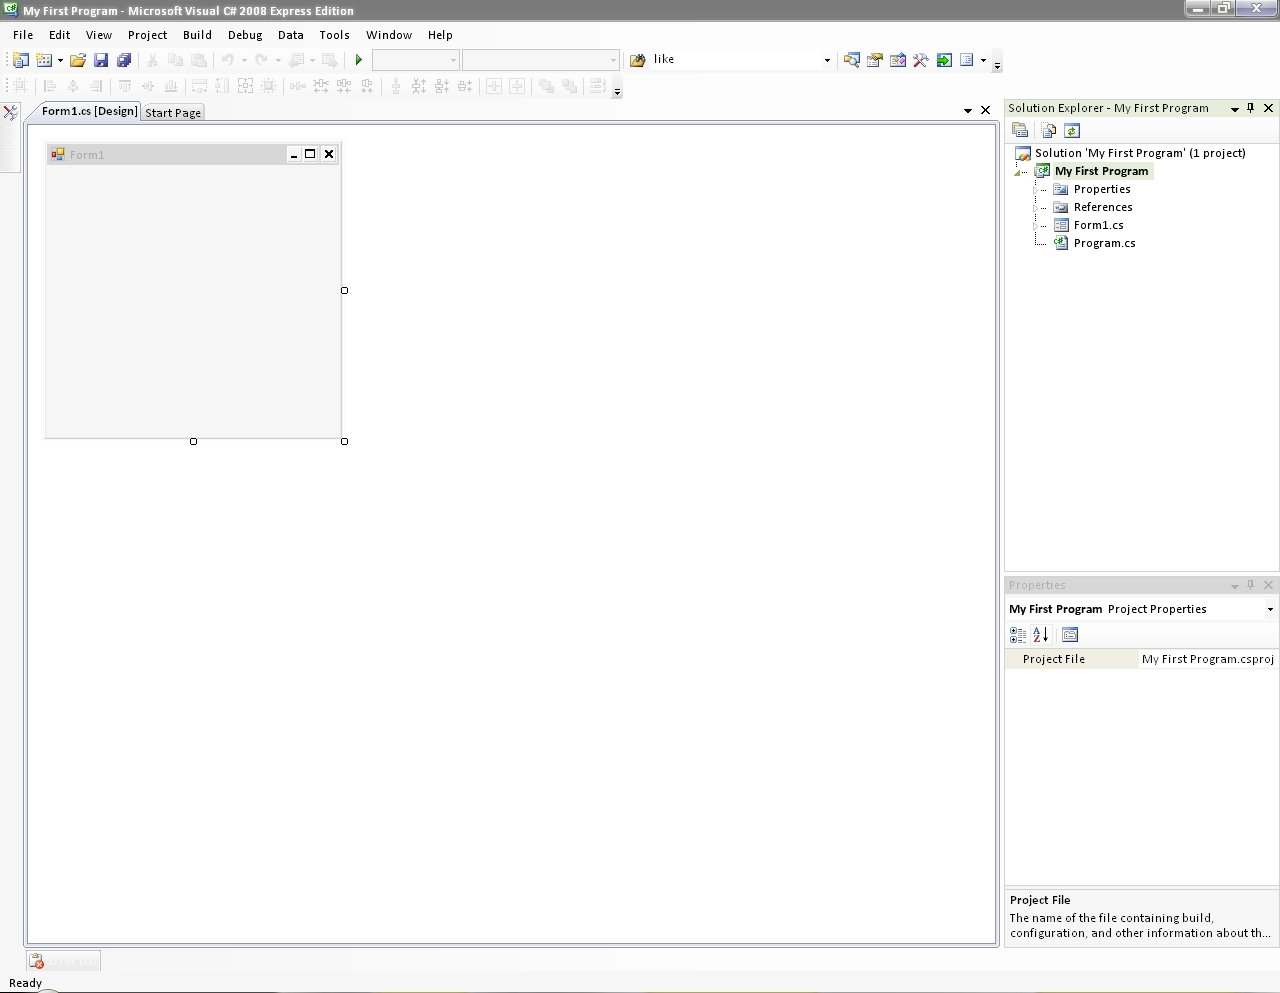Open the View menu
The height and width of the screenshot is (993, 1280).
tap(99, 35)
